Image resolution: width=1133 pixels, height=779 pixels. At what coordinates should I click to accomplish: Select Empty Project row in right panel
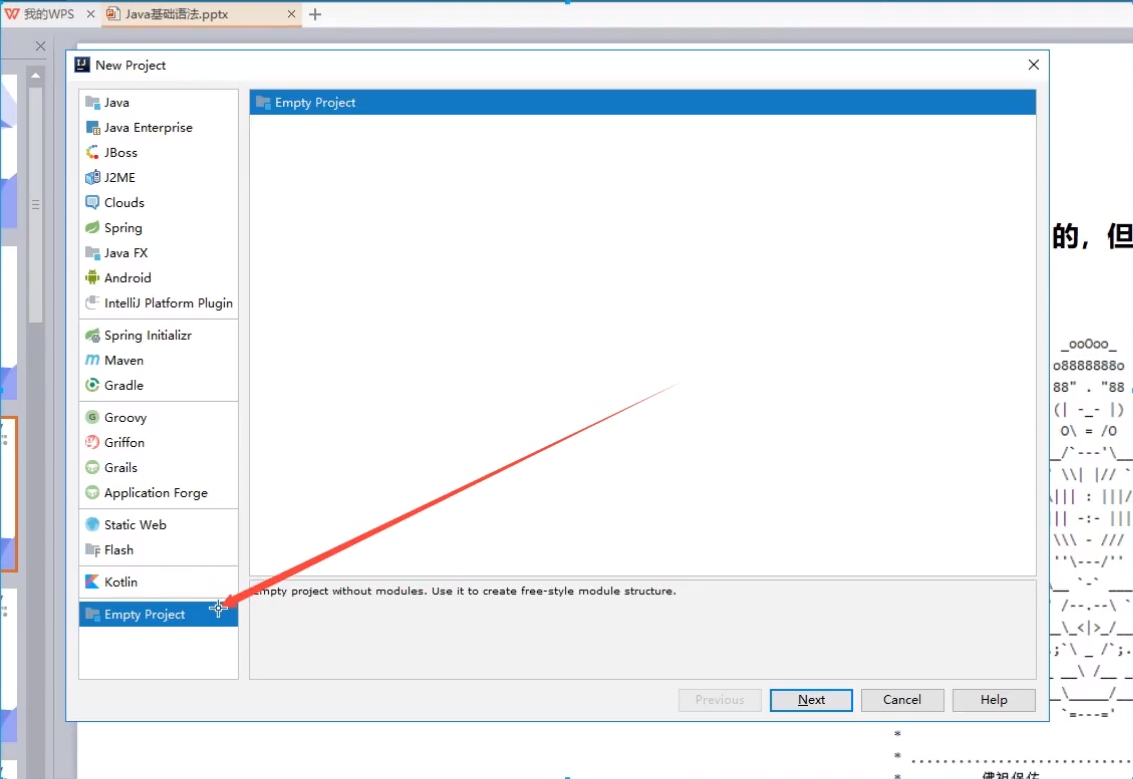tap(642, 103)
